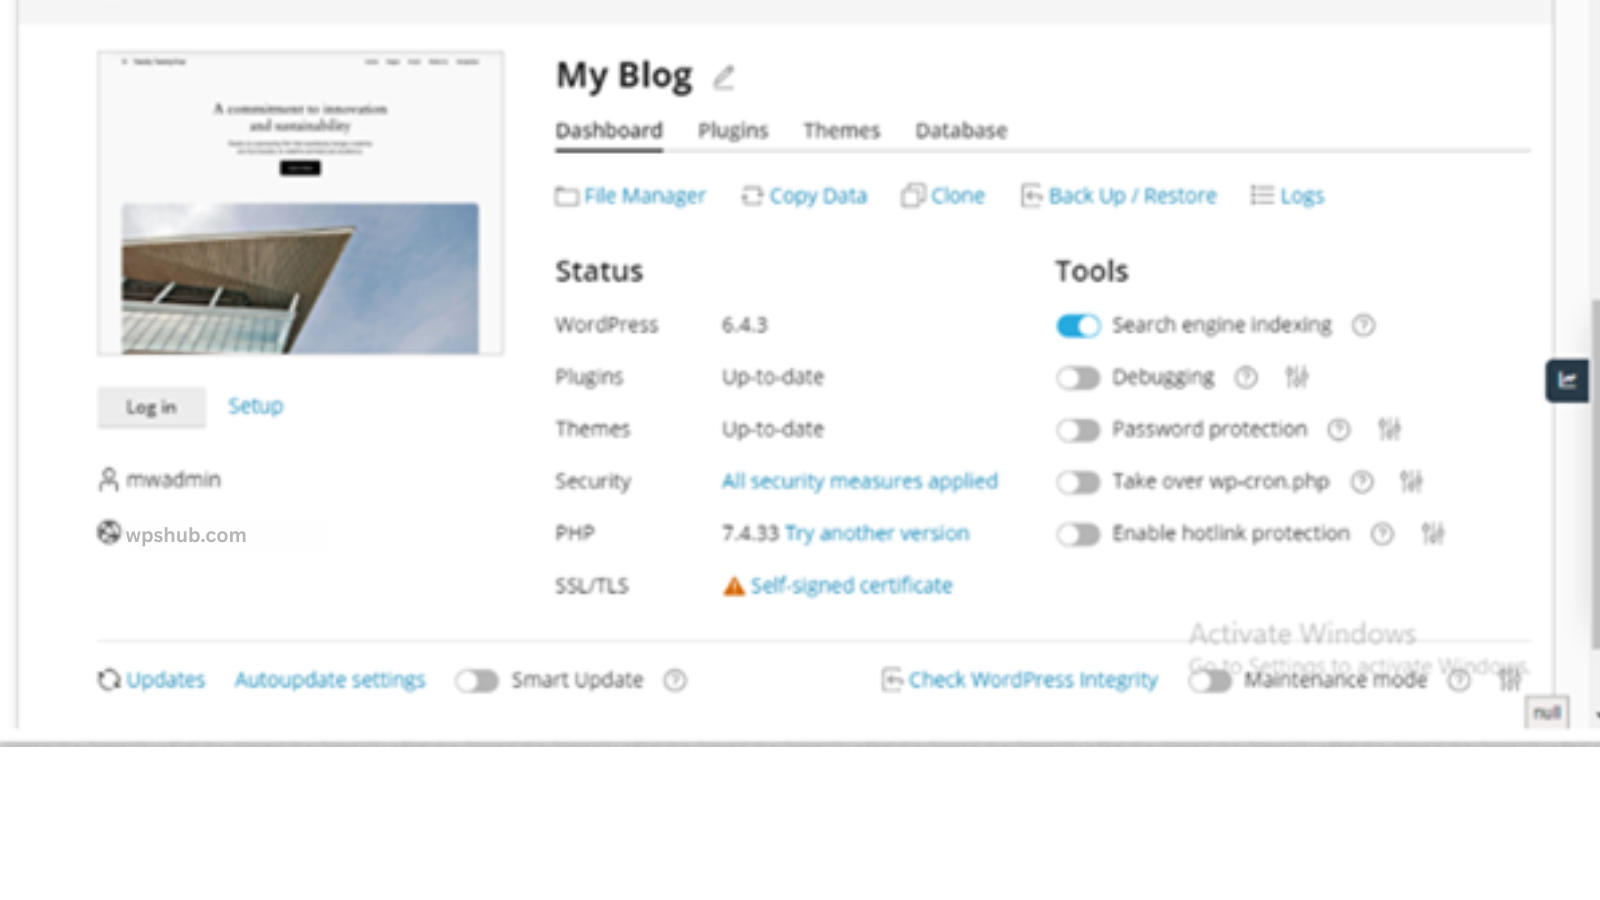Screen dimensions: 1600x900
Task: Open the Debugging settings sliders icon
Action: (x=1296, y=377)
